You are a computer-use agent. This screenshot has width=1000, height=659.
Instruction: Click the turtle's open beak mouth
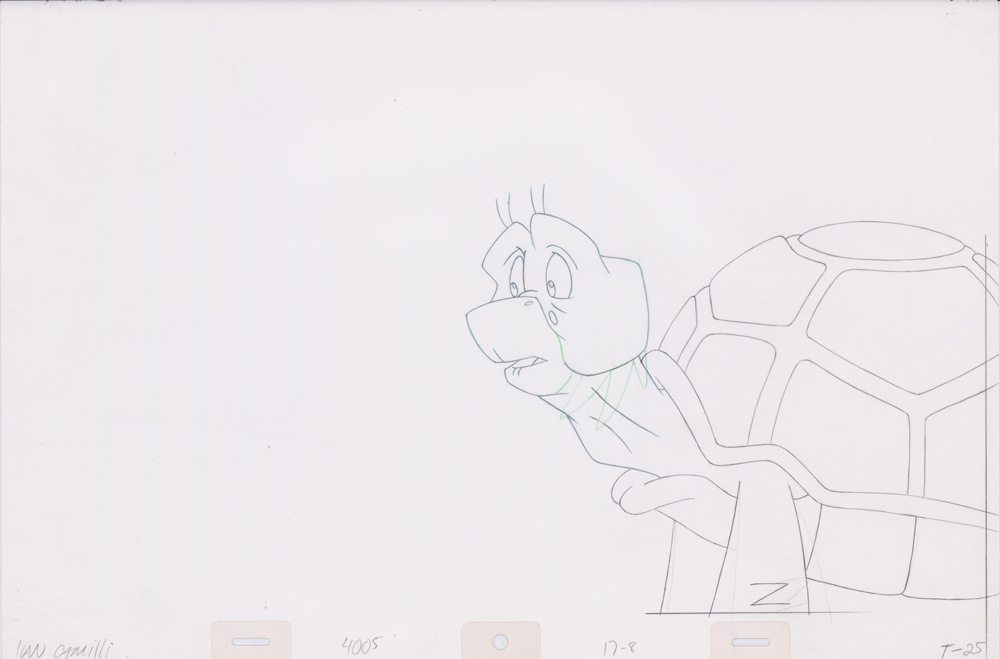(525, 365)
